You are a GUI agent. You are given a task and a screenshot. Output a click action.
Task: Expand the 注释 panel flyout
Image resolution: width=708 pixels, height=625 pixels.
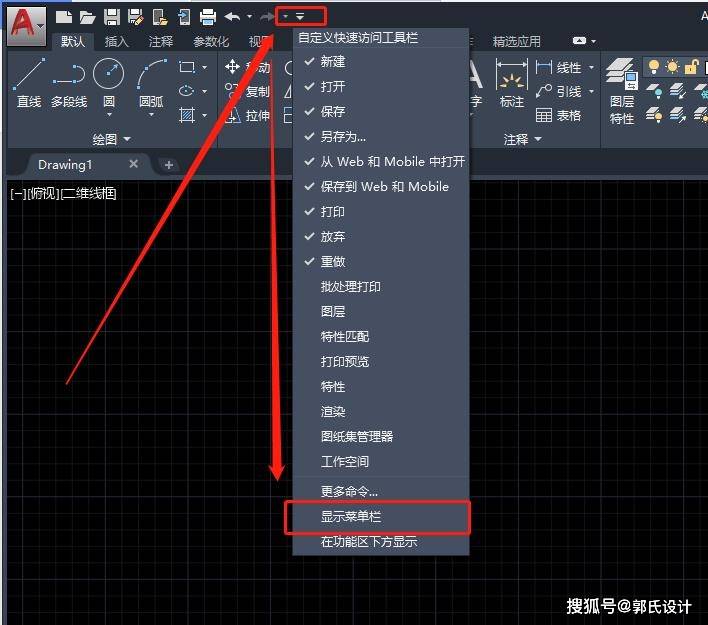(x=522, y=139)
